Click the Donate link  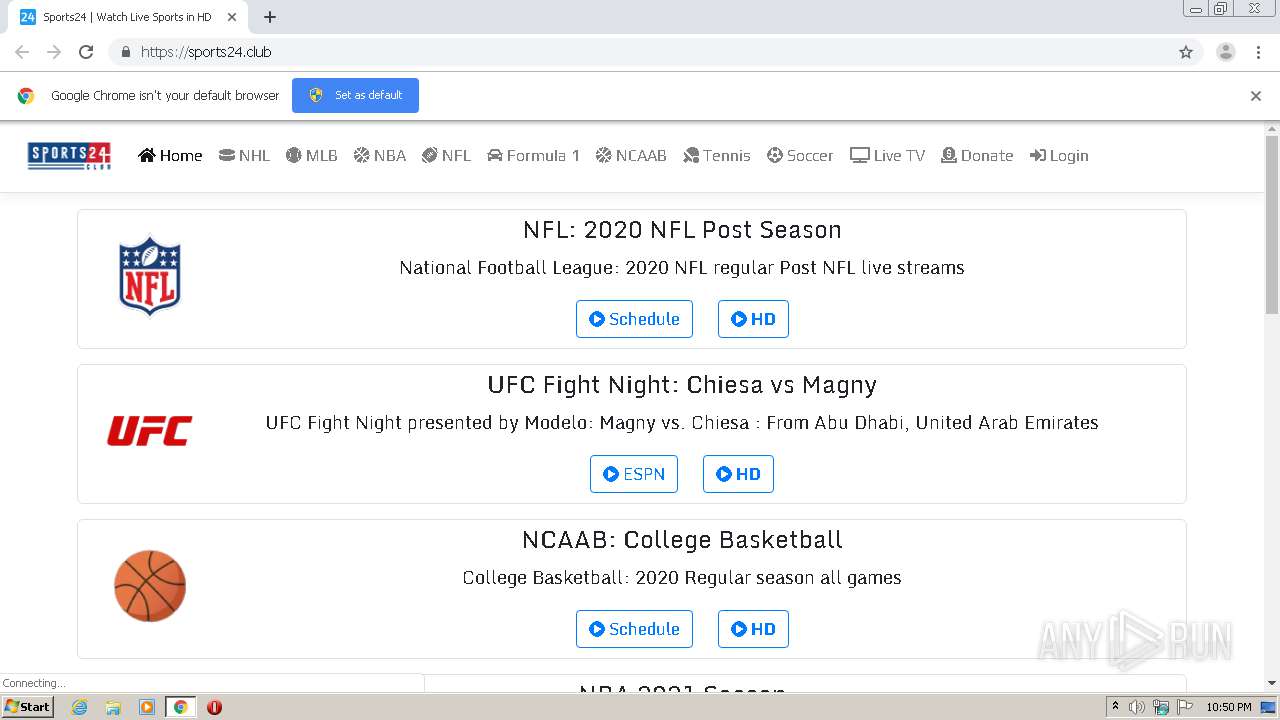pyautogui.click(x=977, y=155)
